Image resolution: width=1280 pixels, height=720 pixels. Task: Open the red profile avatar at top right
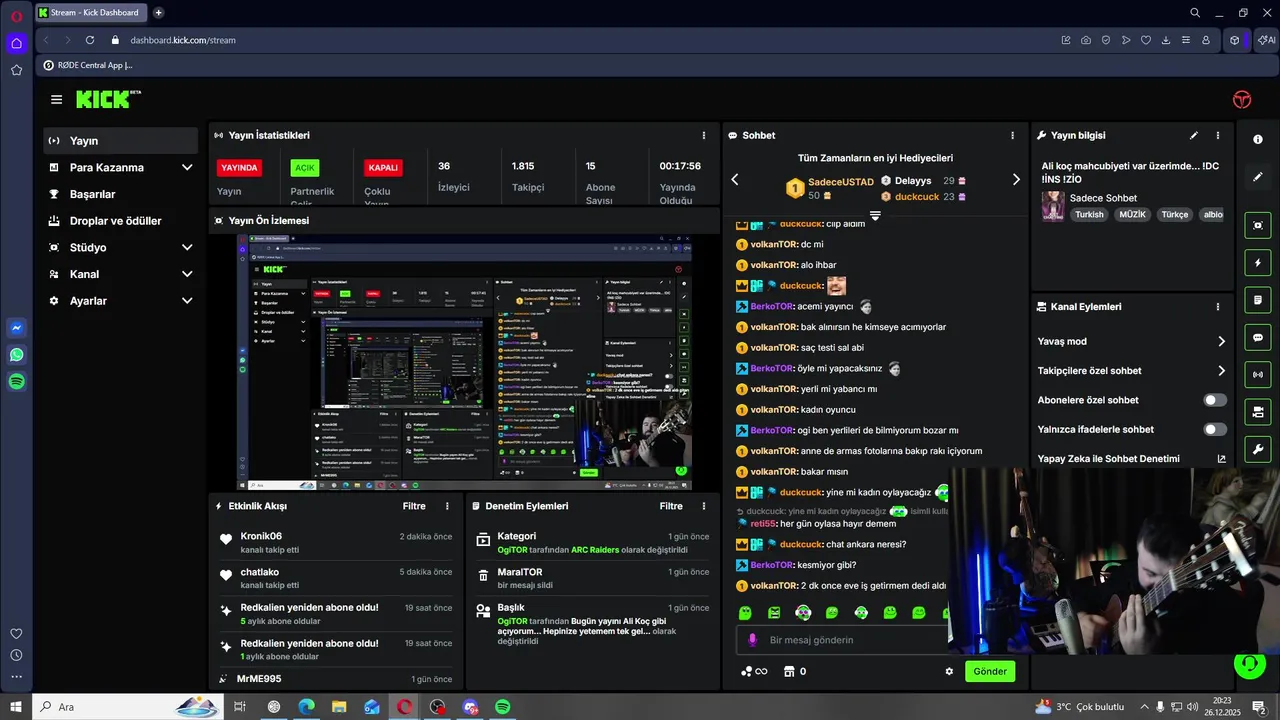tap(1242, 99)
